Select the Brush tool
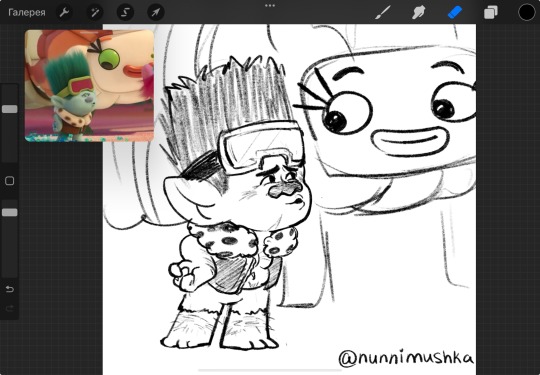The height and width of the screenshot is (375, 540). (x=383, y=13)
